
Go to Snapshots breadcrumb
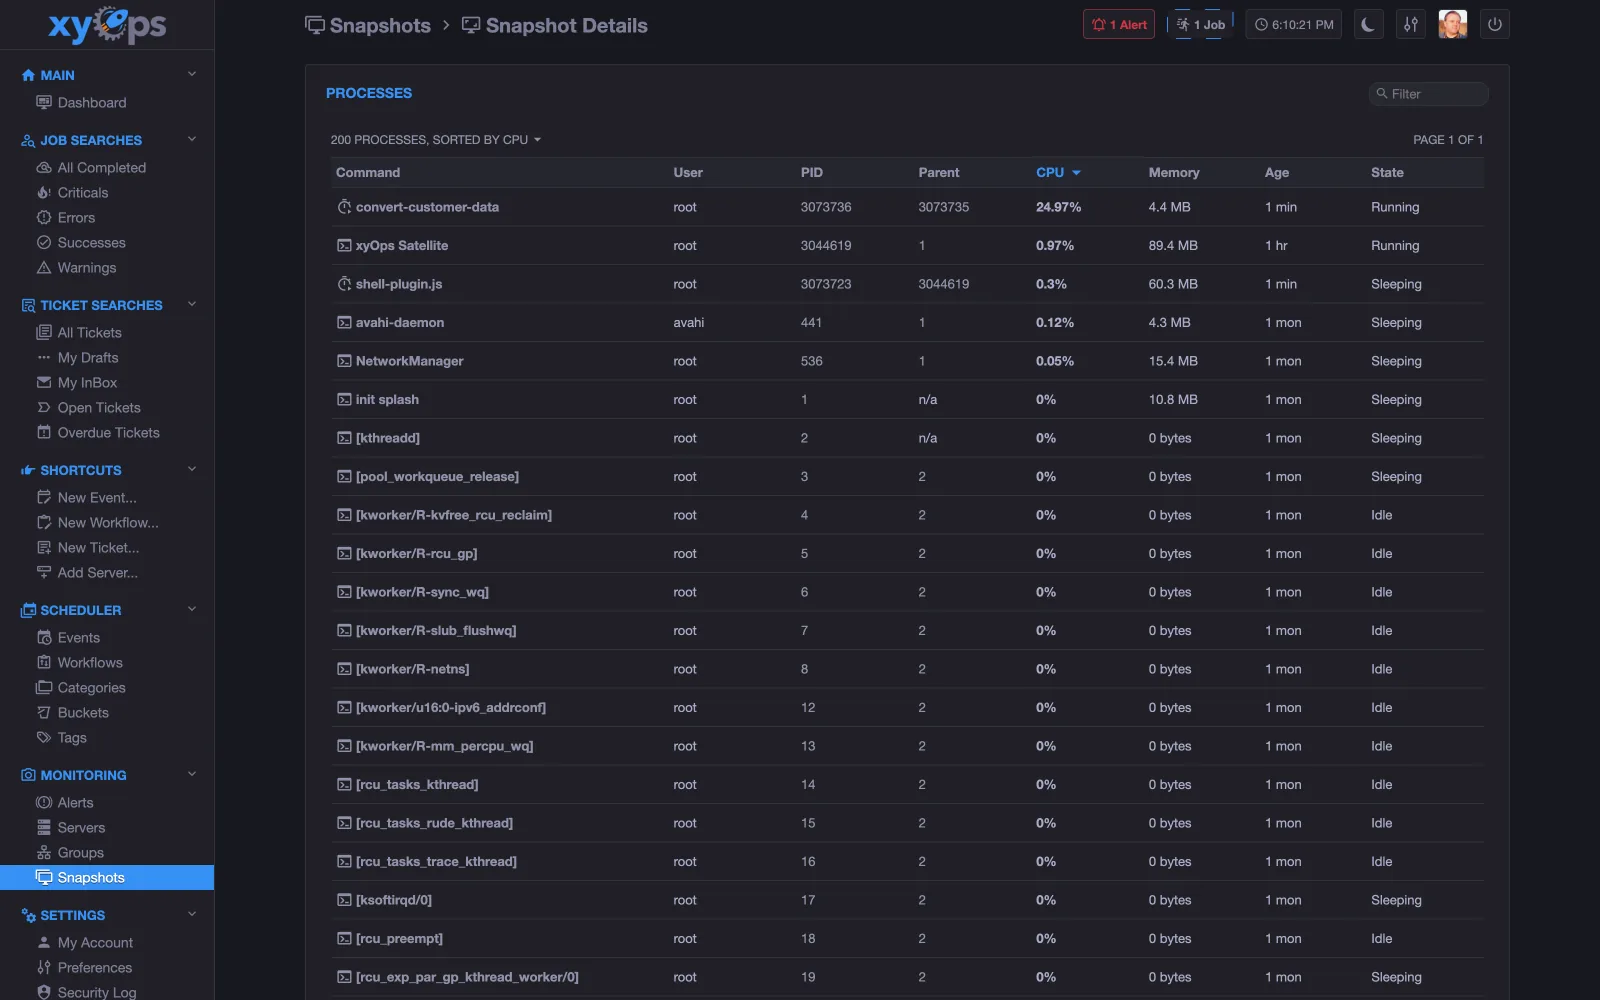pyautogui.click(x=368, y=26)
